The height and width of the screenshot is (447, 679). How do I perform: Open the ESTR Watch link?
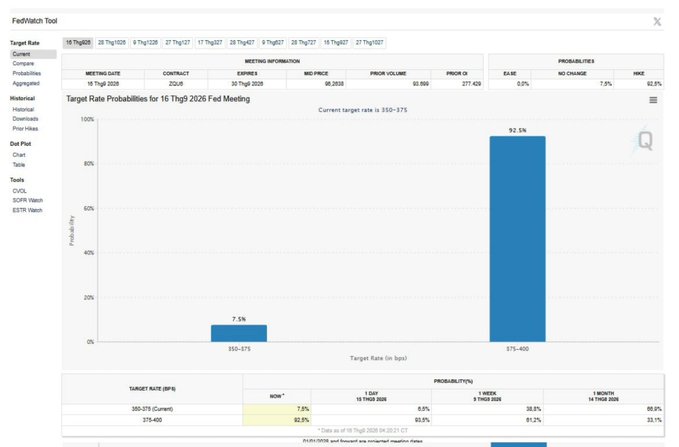click(x=27, y=210)
